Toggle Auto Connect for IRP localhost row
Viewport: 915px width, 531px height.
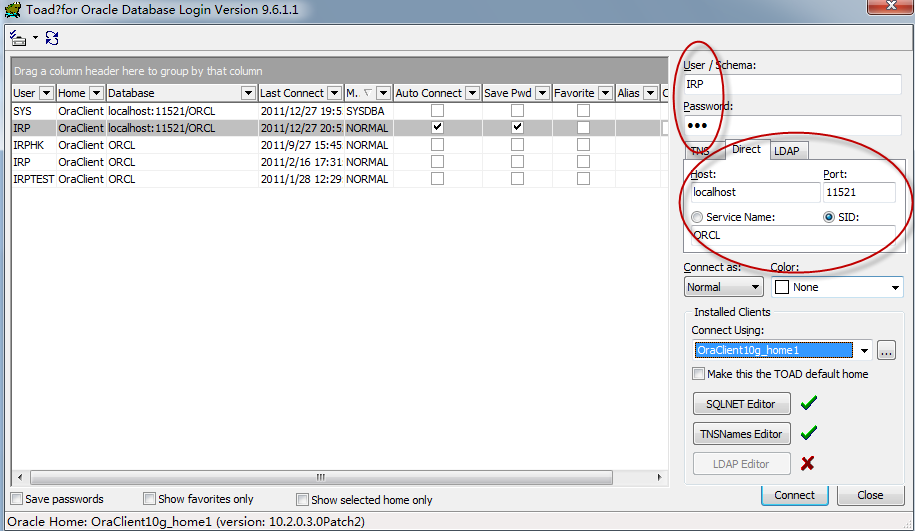[437, 127]
